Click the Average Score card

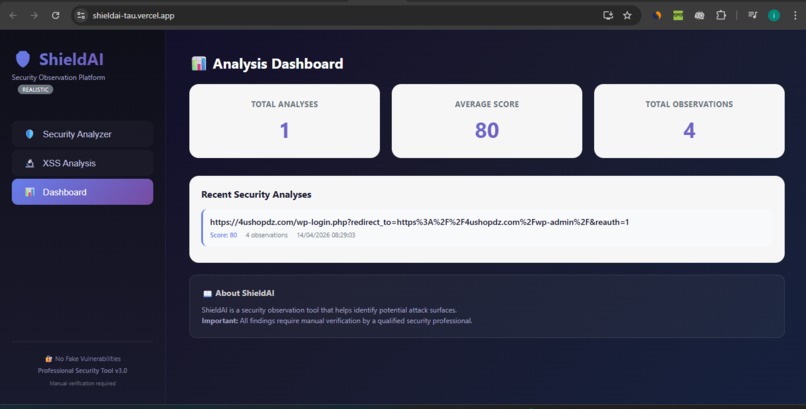tap(487, 121)
